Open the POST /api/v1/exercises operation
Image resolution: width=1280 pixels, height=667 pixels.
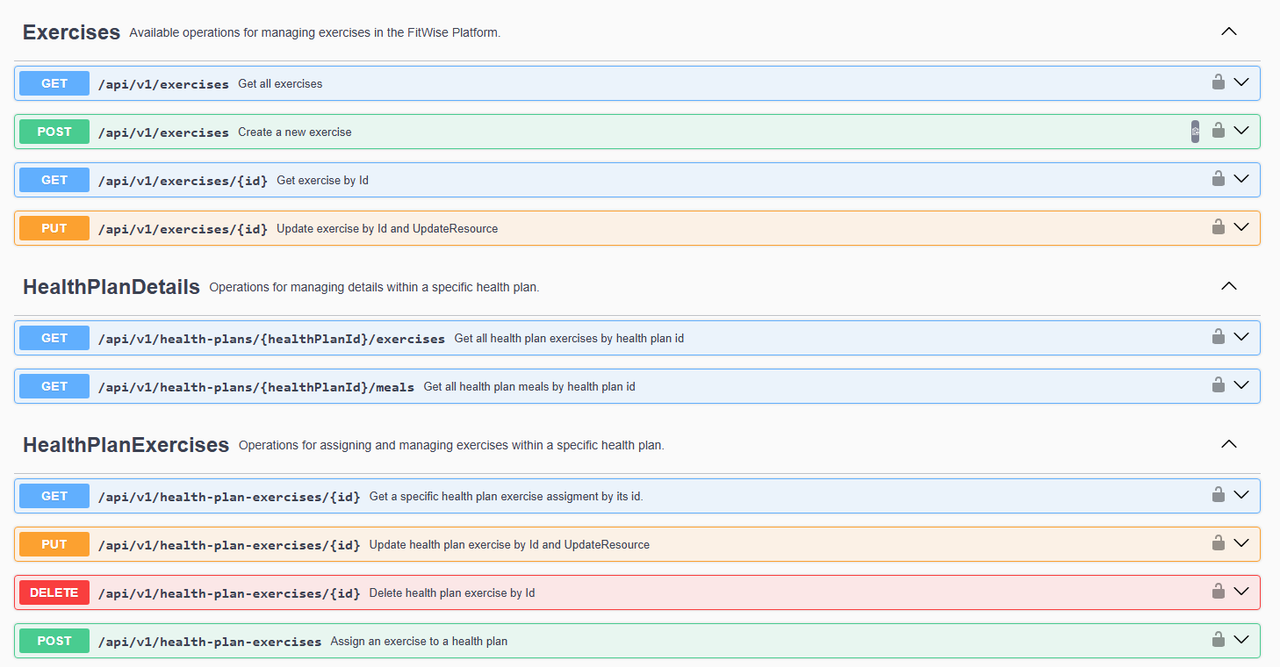pyautogui.click(x=637, y=131)
